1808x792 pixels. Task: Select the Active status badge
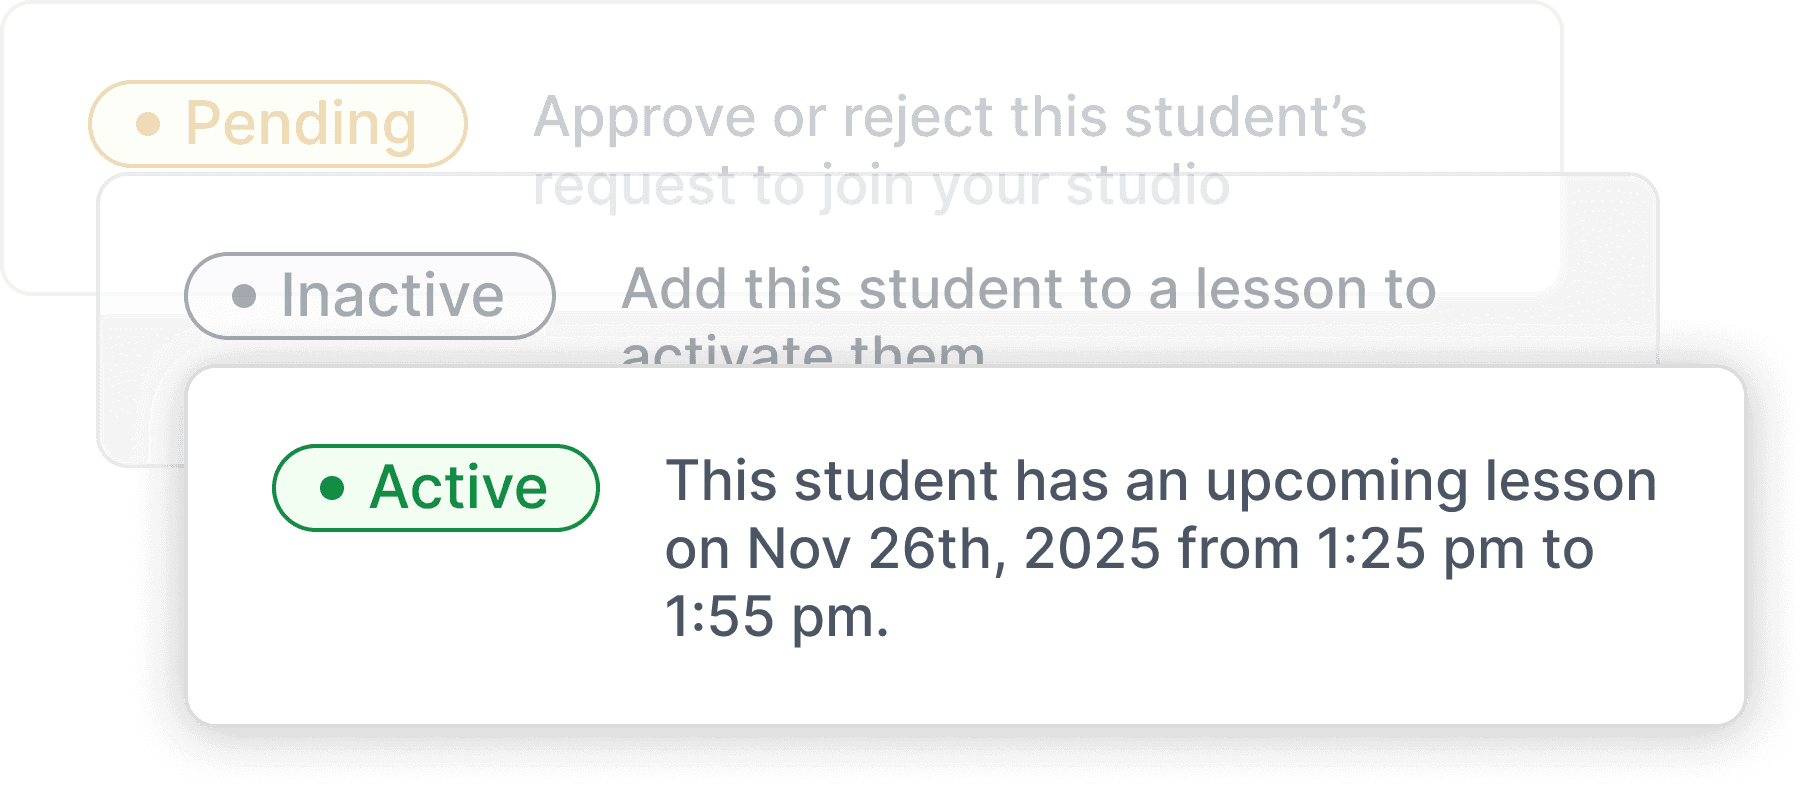coord(436,488)
